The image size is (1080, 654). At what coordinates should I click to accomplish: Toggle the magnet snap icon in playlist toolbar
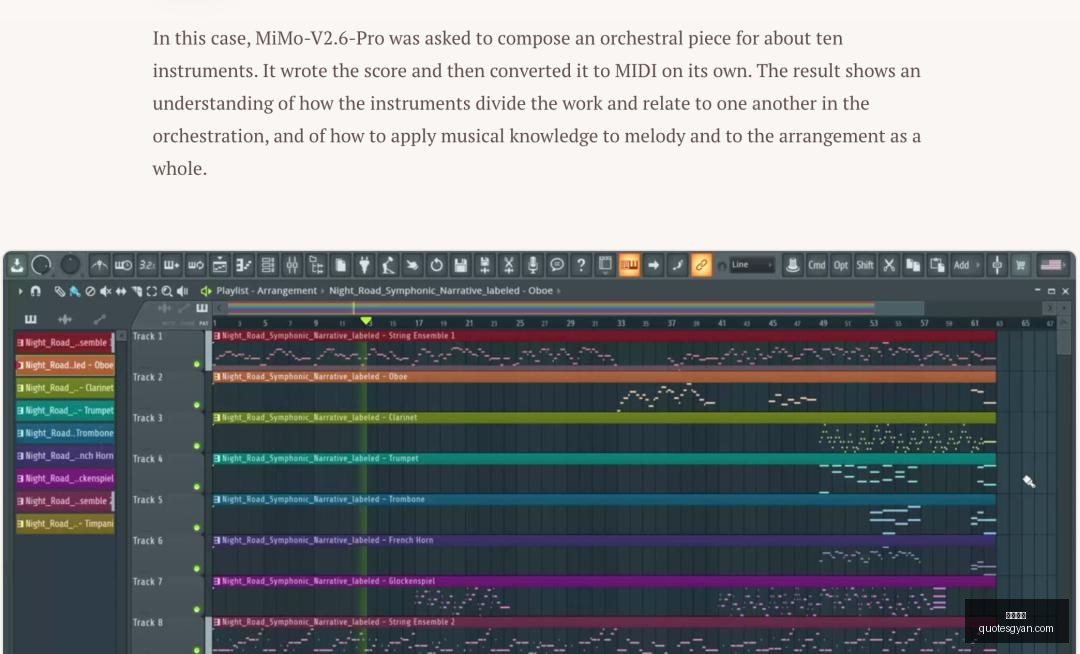coord(35,291)
